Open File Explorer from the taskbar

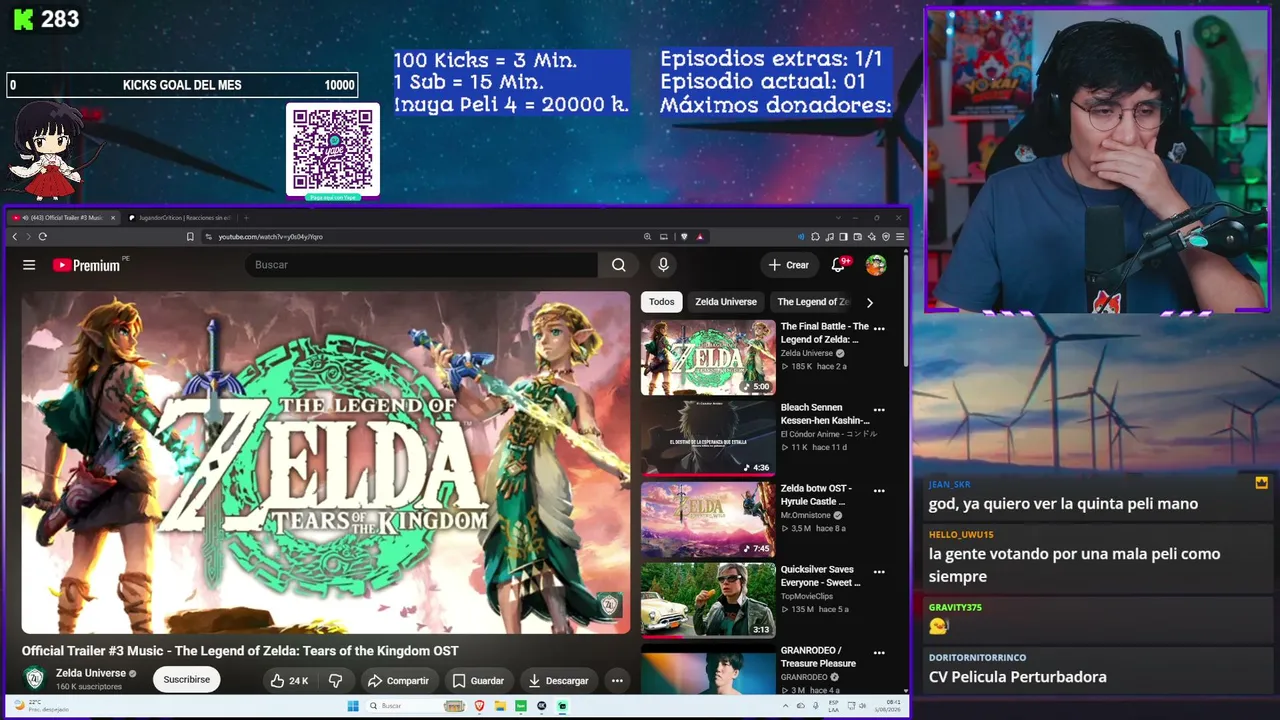click(x=500, y=706)
